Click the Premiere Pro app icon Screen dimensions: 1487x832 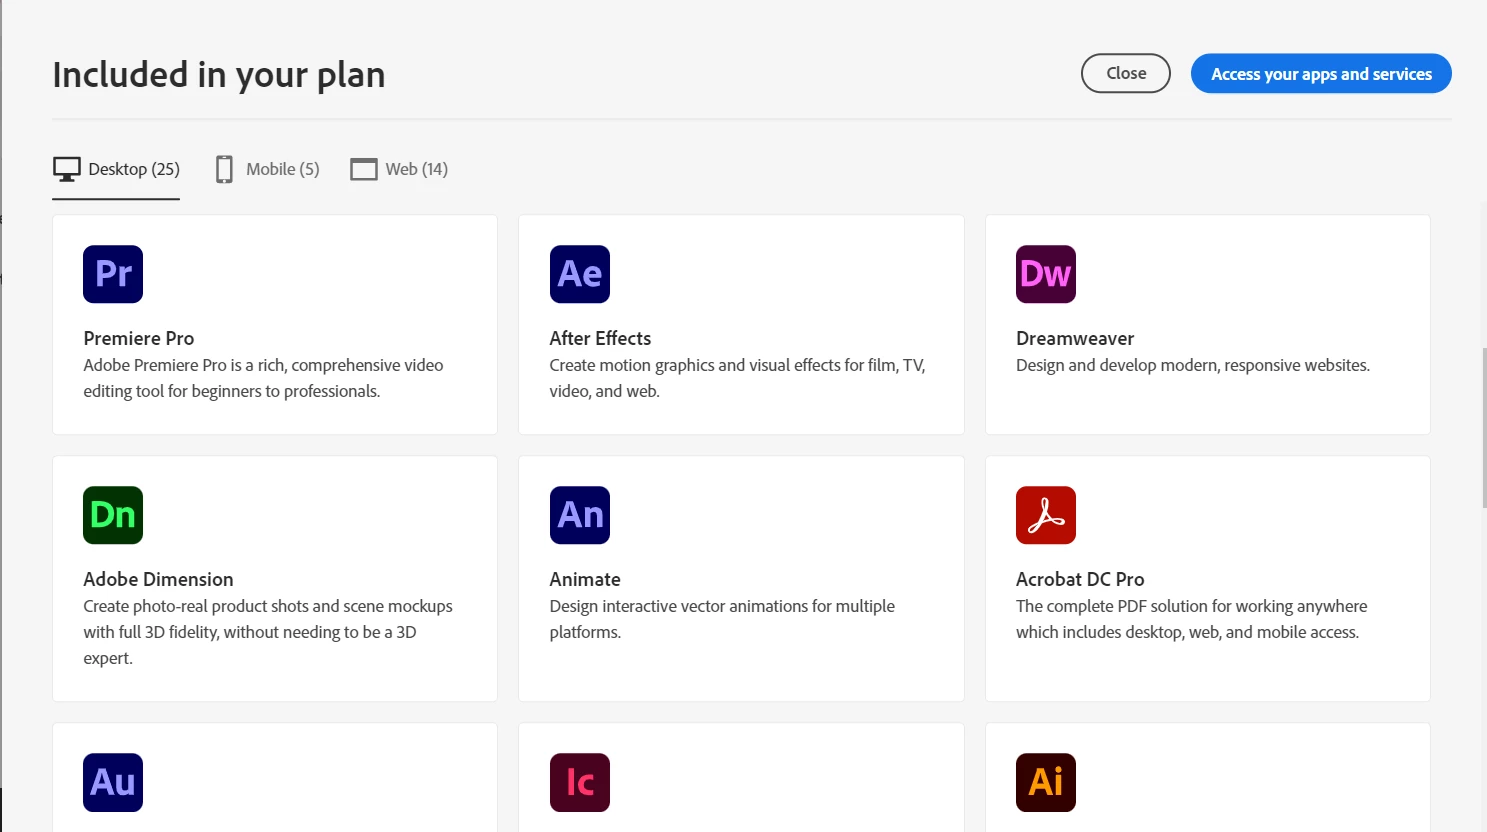(113, 274)
